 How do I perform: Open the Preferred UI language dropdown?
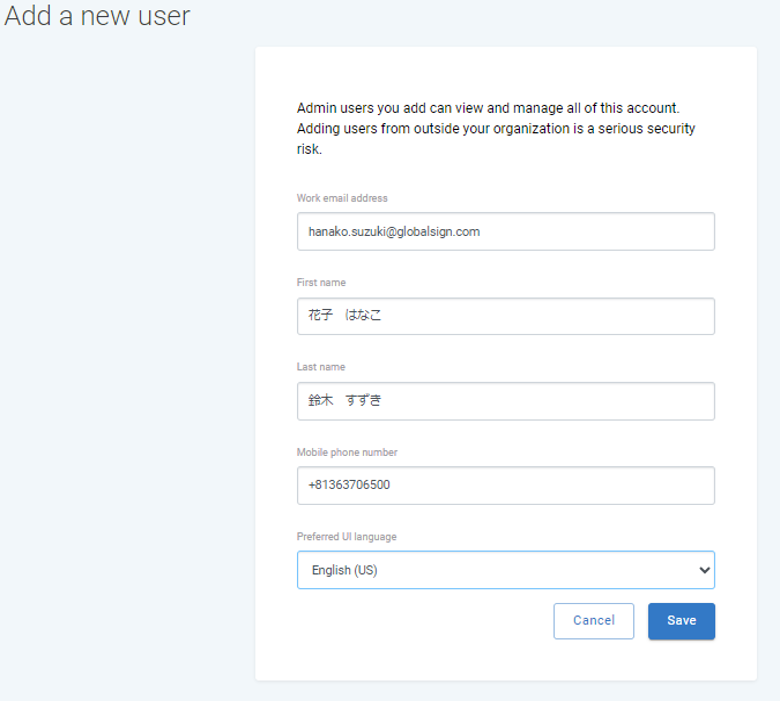coord(505,570)
